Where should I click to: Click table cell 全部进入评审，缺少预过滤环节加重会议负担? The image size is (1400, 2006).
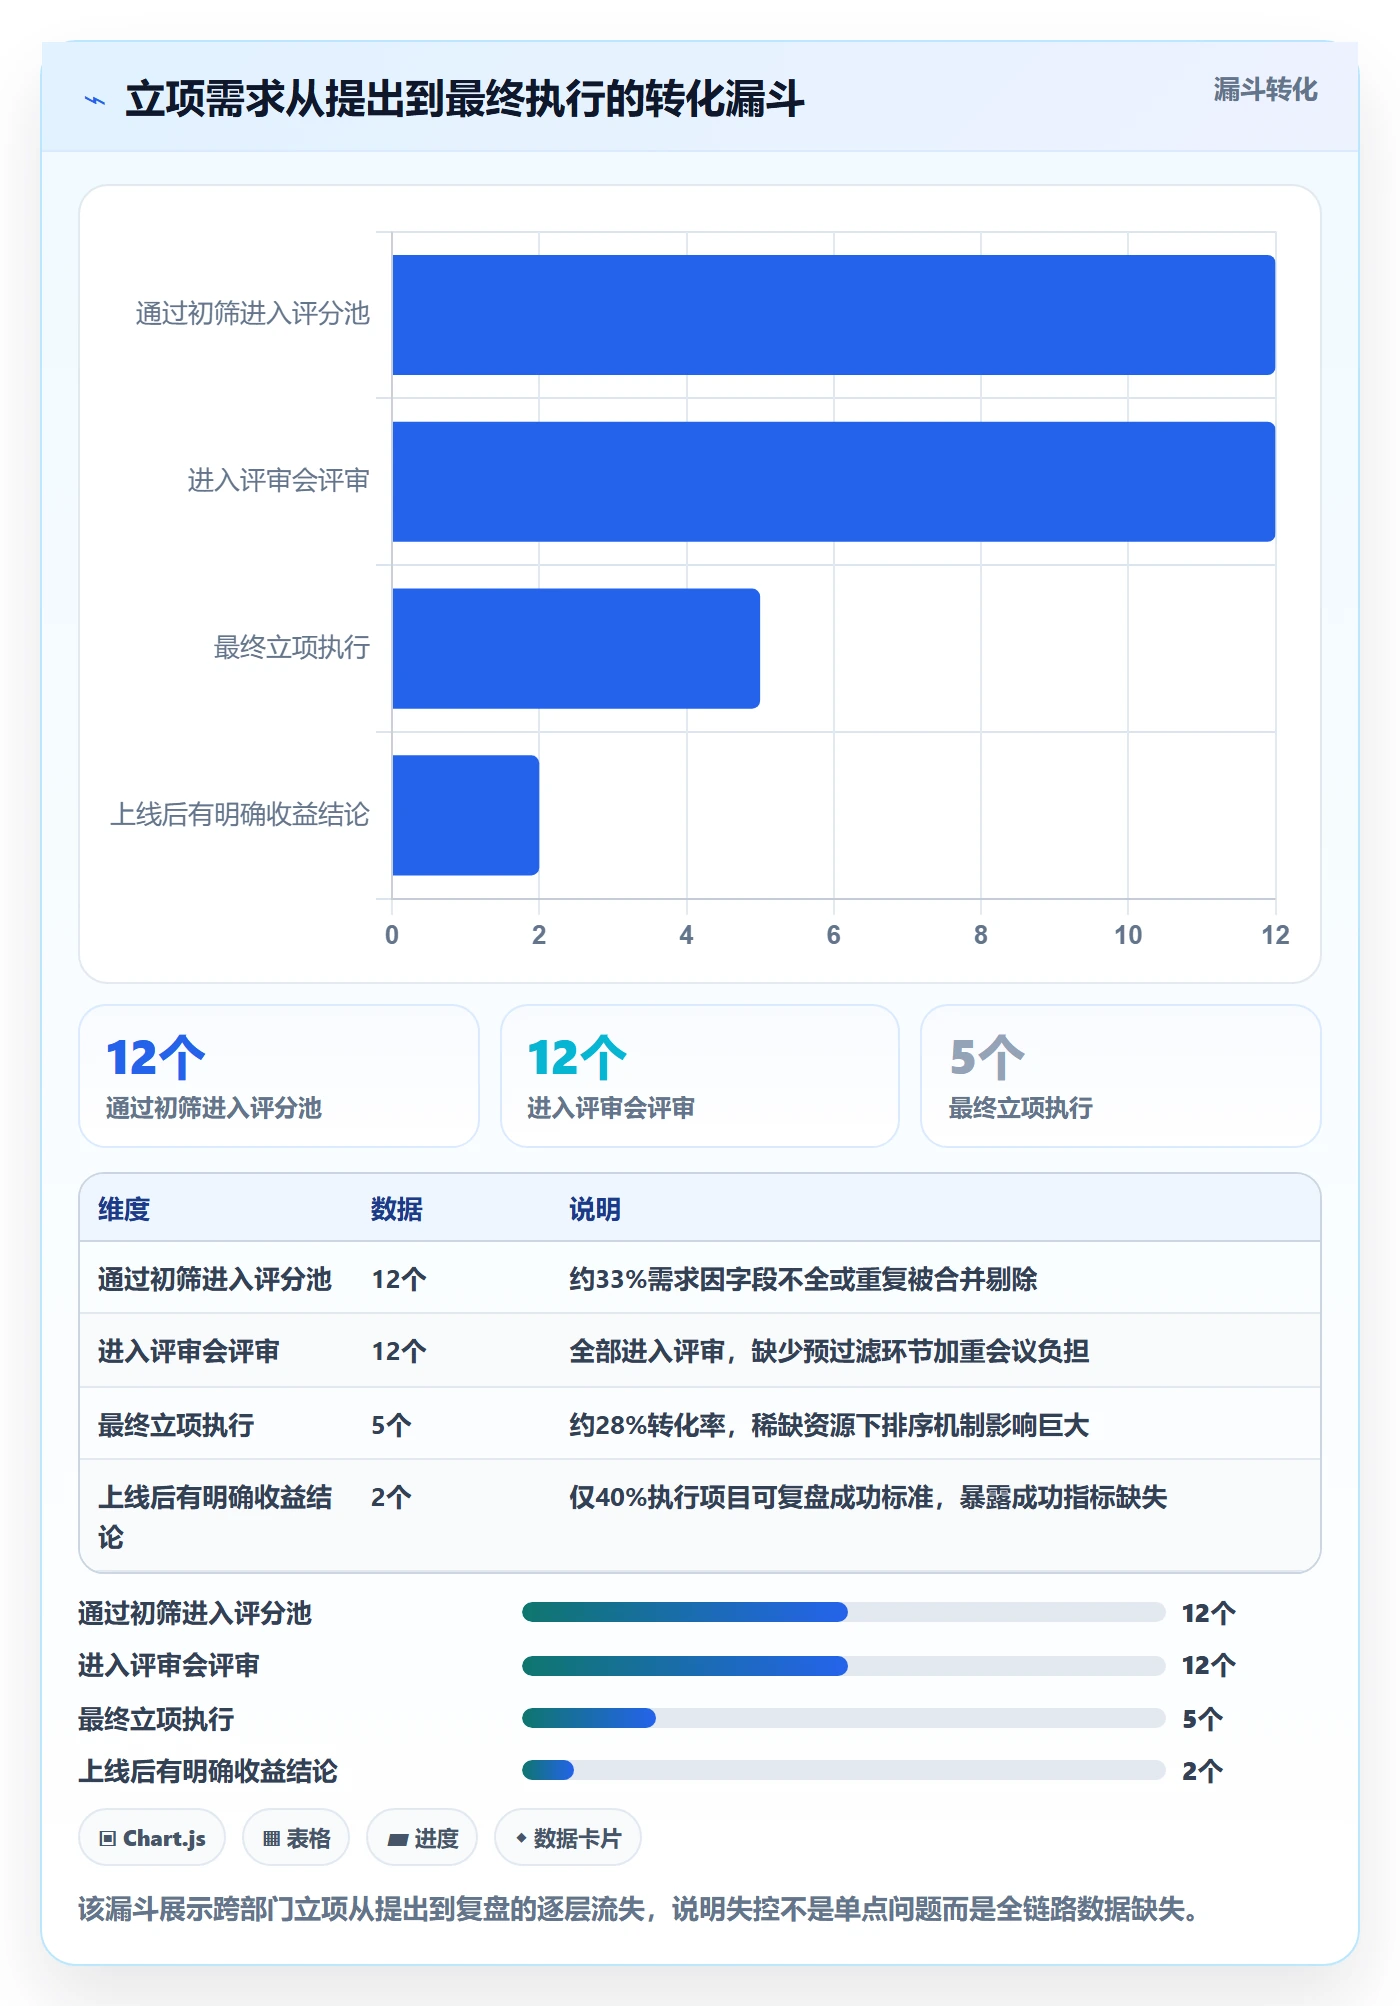[x=829, y=1351]
